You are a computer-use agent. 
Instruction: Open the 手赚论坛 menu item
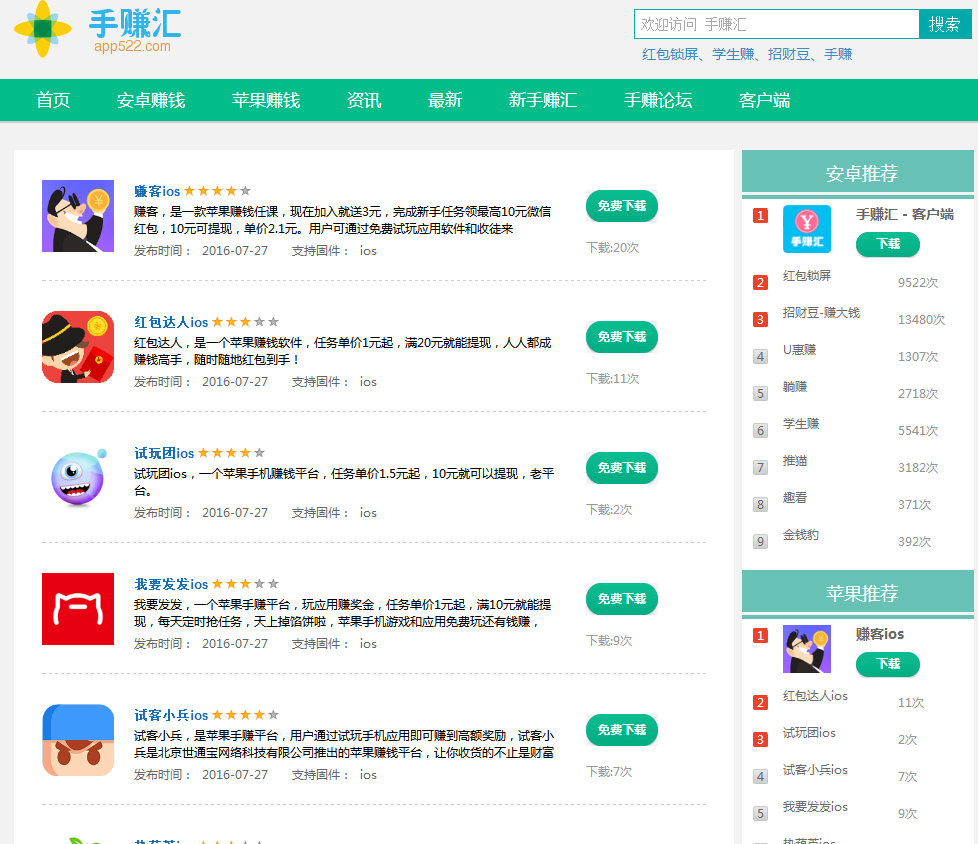click(x=658, y=100)
